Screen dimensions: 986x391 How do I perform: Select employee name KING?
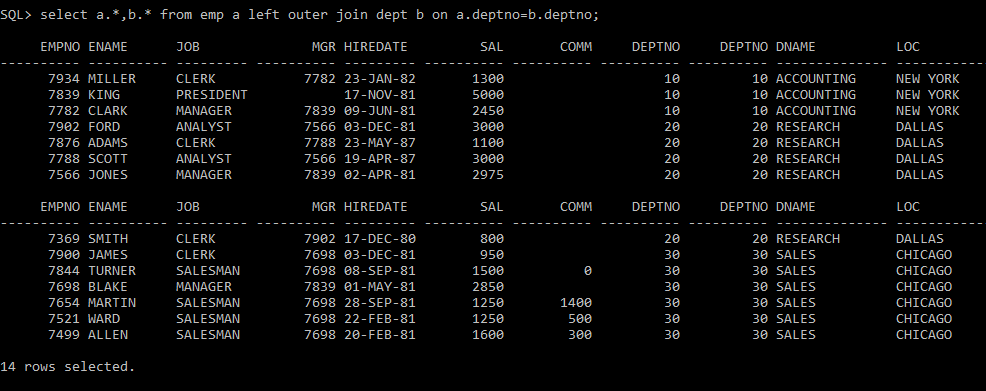(104, 94)
